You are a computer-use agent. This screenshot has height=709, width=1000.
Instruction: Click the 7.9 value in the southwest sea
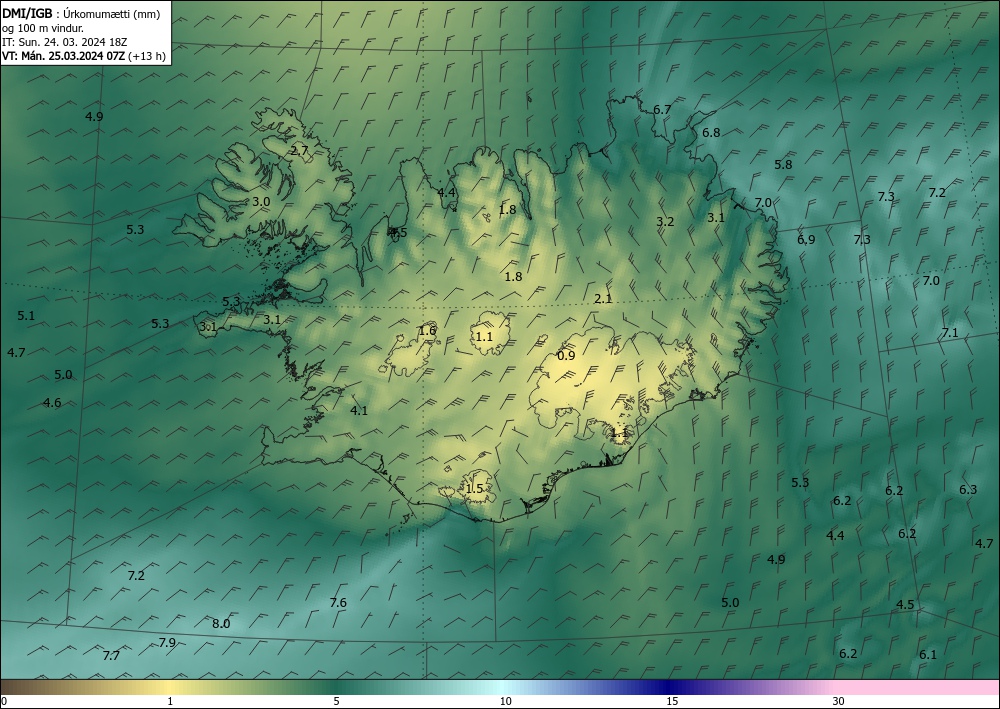[x=167, y=643]
